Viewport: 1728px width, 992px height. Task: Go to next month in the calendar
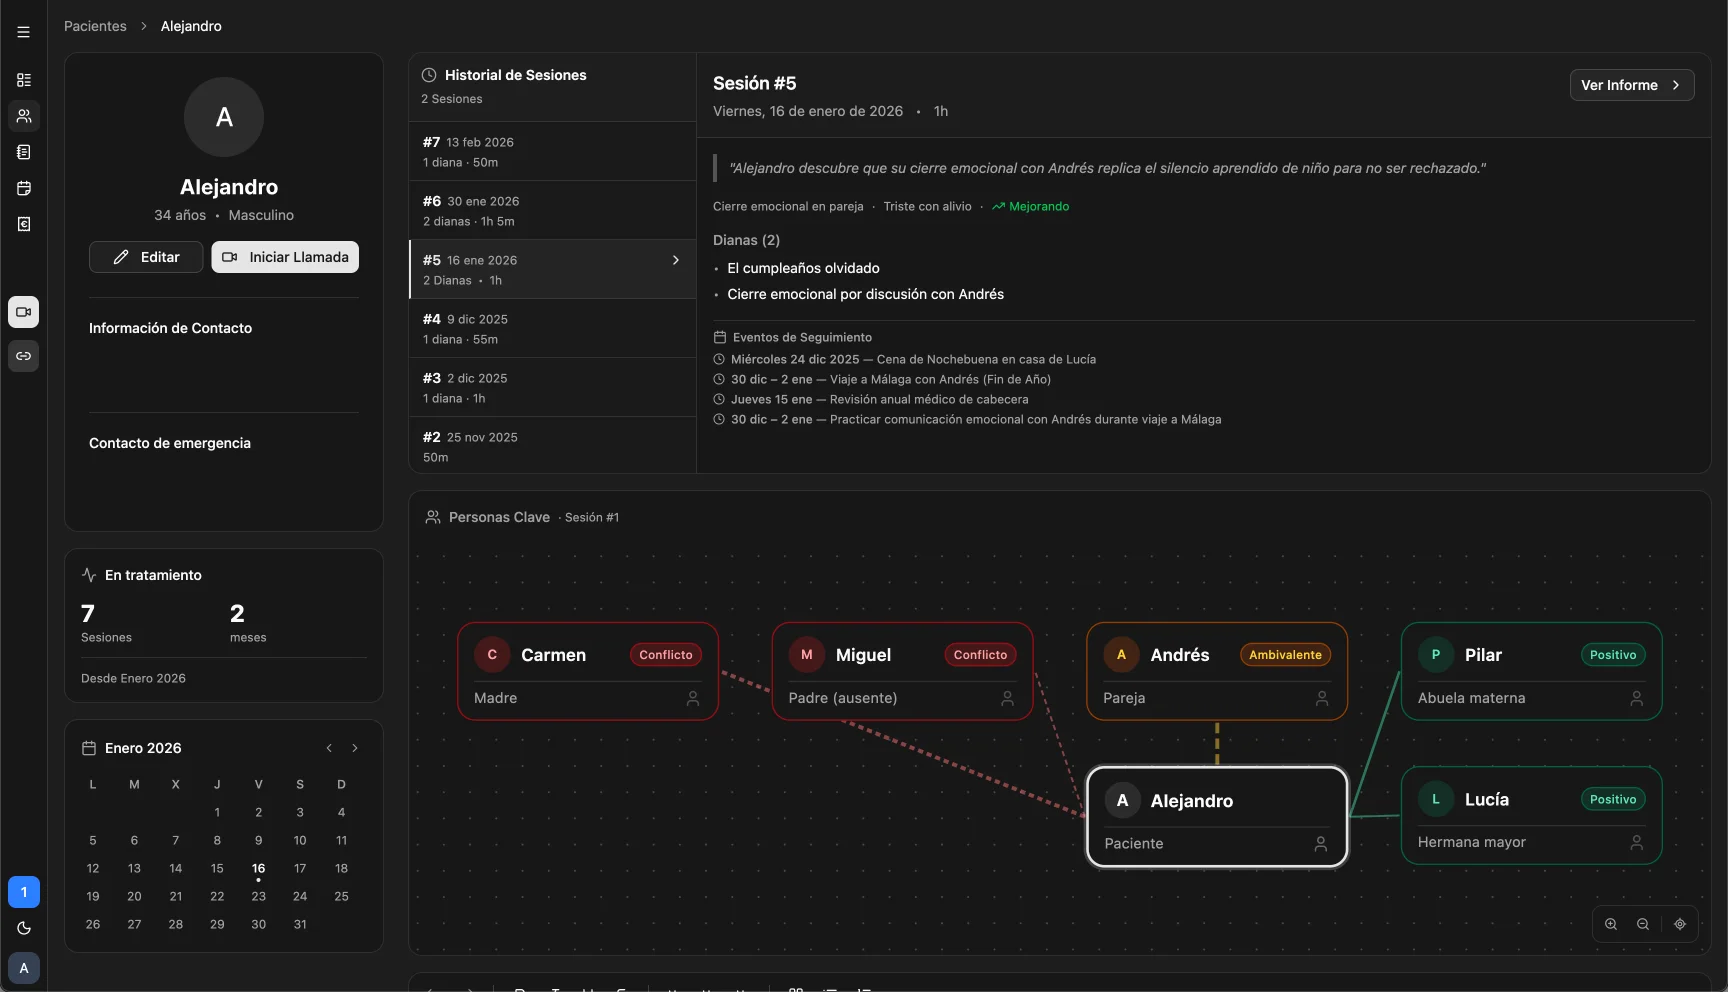(x=355, y=748)
